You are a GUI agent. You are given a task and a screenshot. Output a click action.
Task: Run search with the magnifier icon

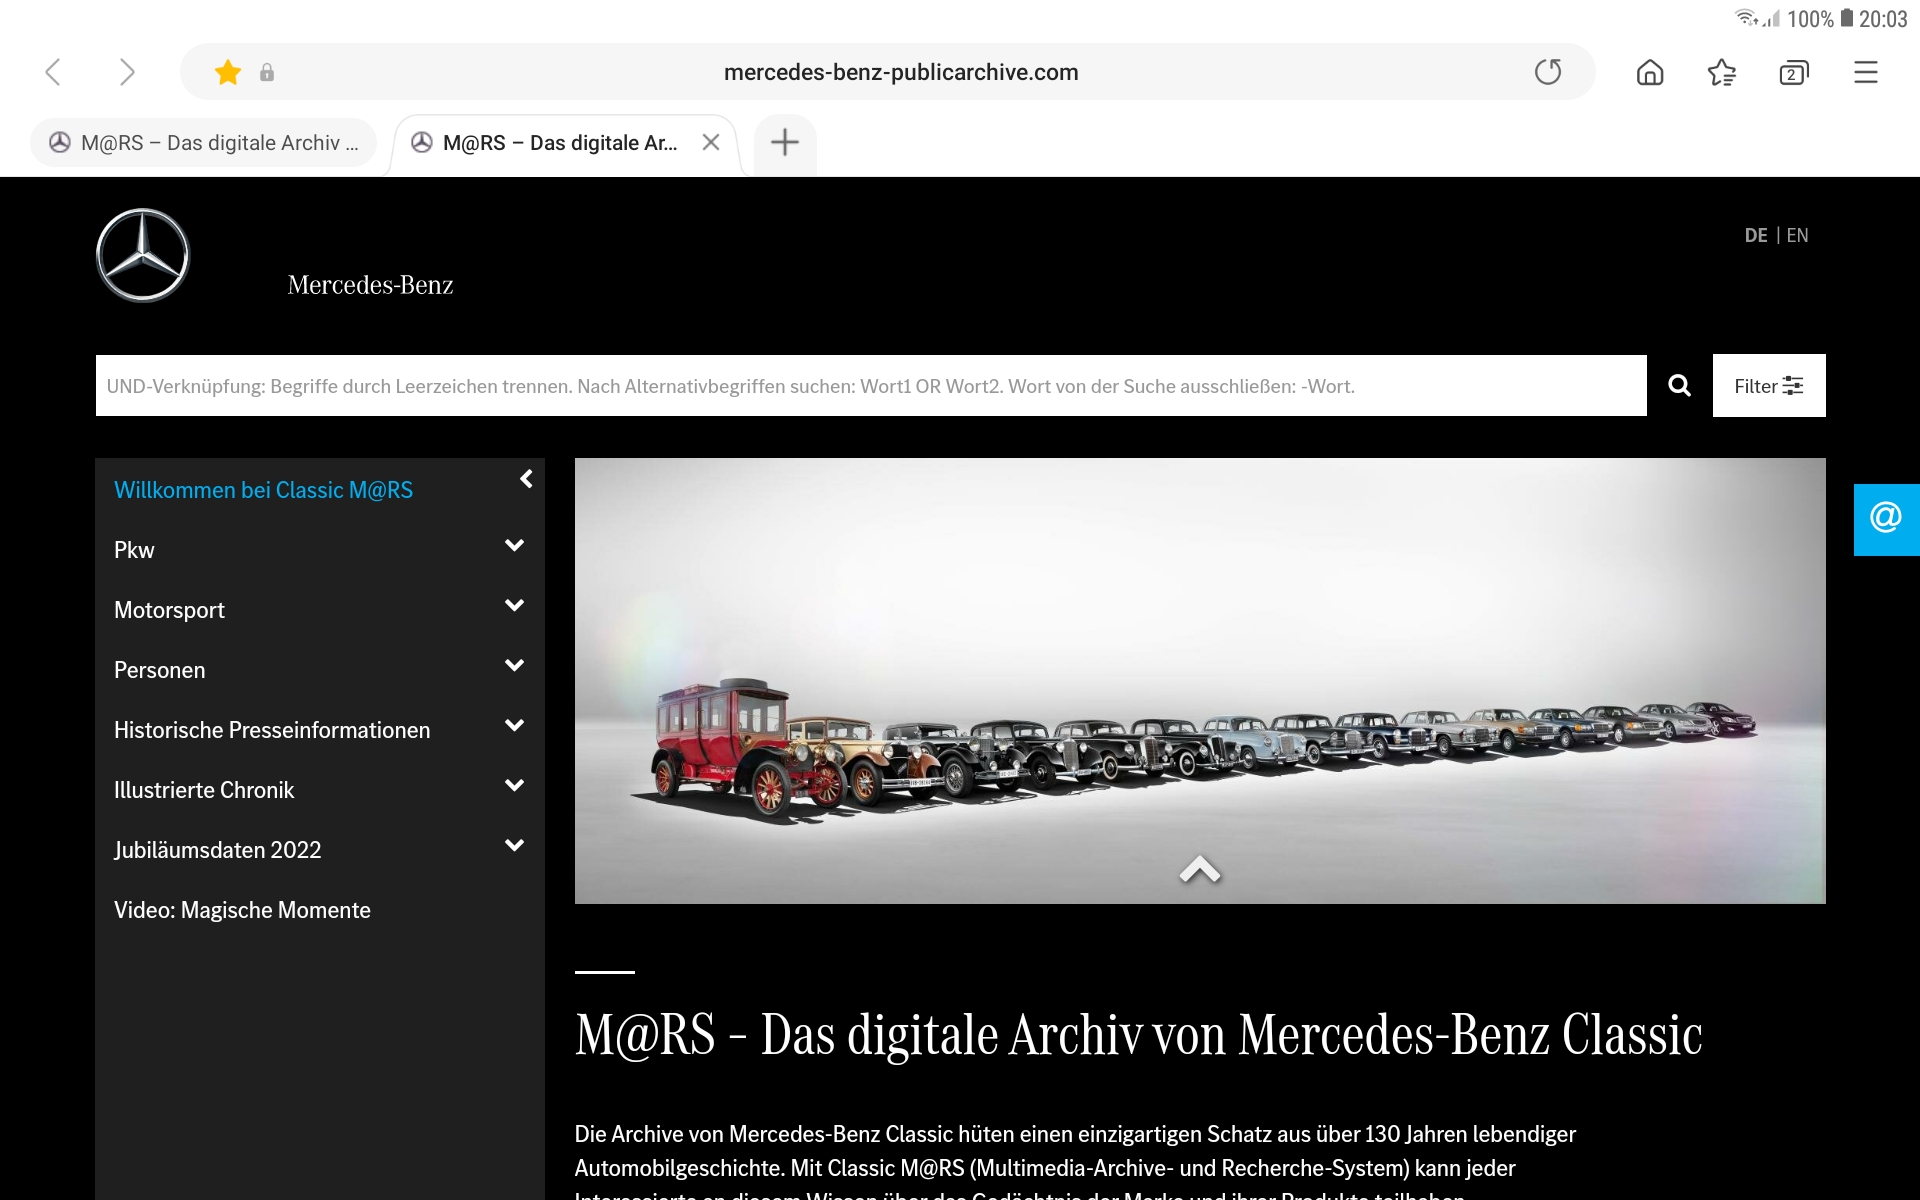(1680, 386)
